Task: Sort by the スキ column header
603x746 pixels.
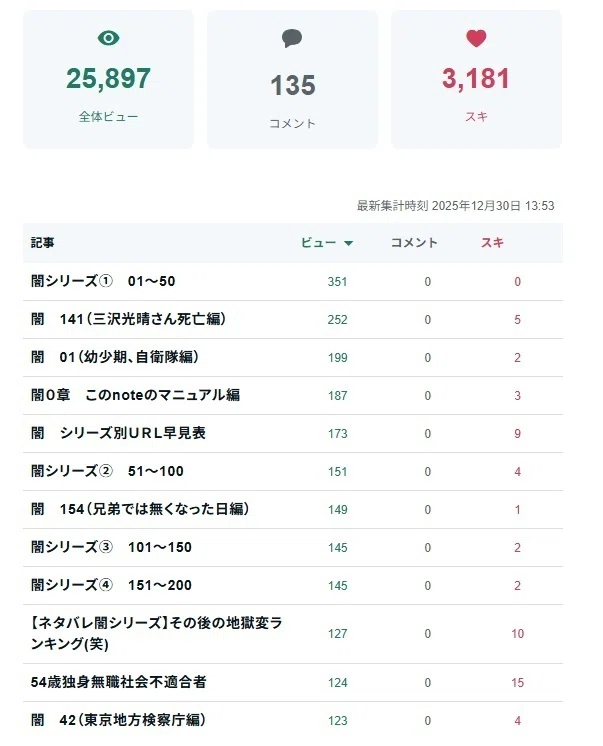Action: 492,243
